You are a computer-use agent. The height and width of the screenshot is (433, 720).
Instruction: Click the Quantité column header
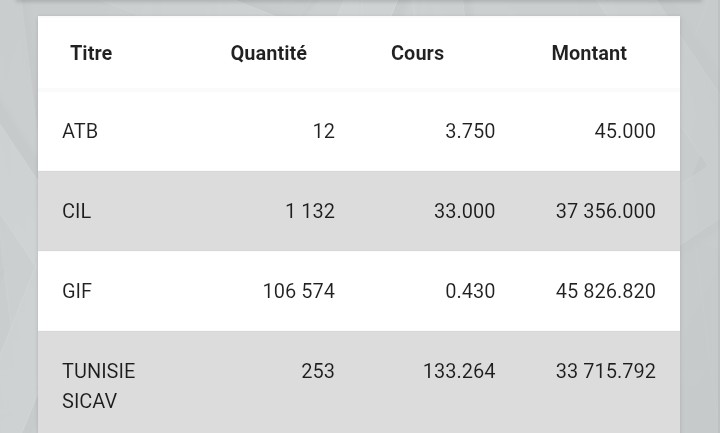point(268,53)
